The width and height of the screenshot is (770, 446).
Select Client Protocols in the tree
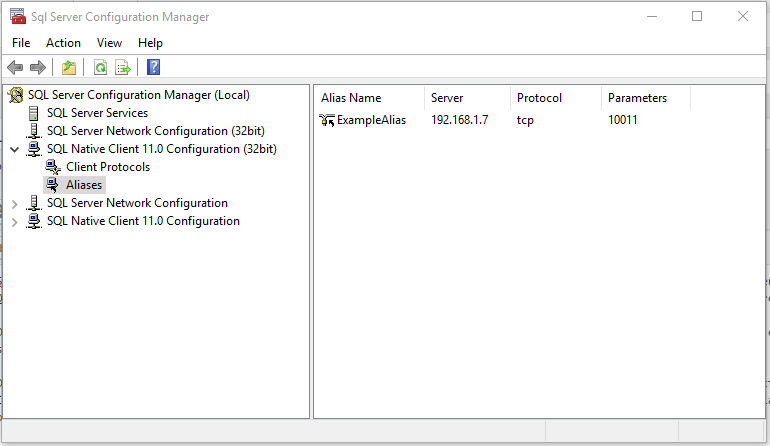[x=108, y=167]
